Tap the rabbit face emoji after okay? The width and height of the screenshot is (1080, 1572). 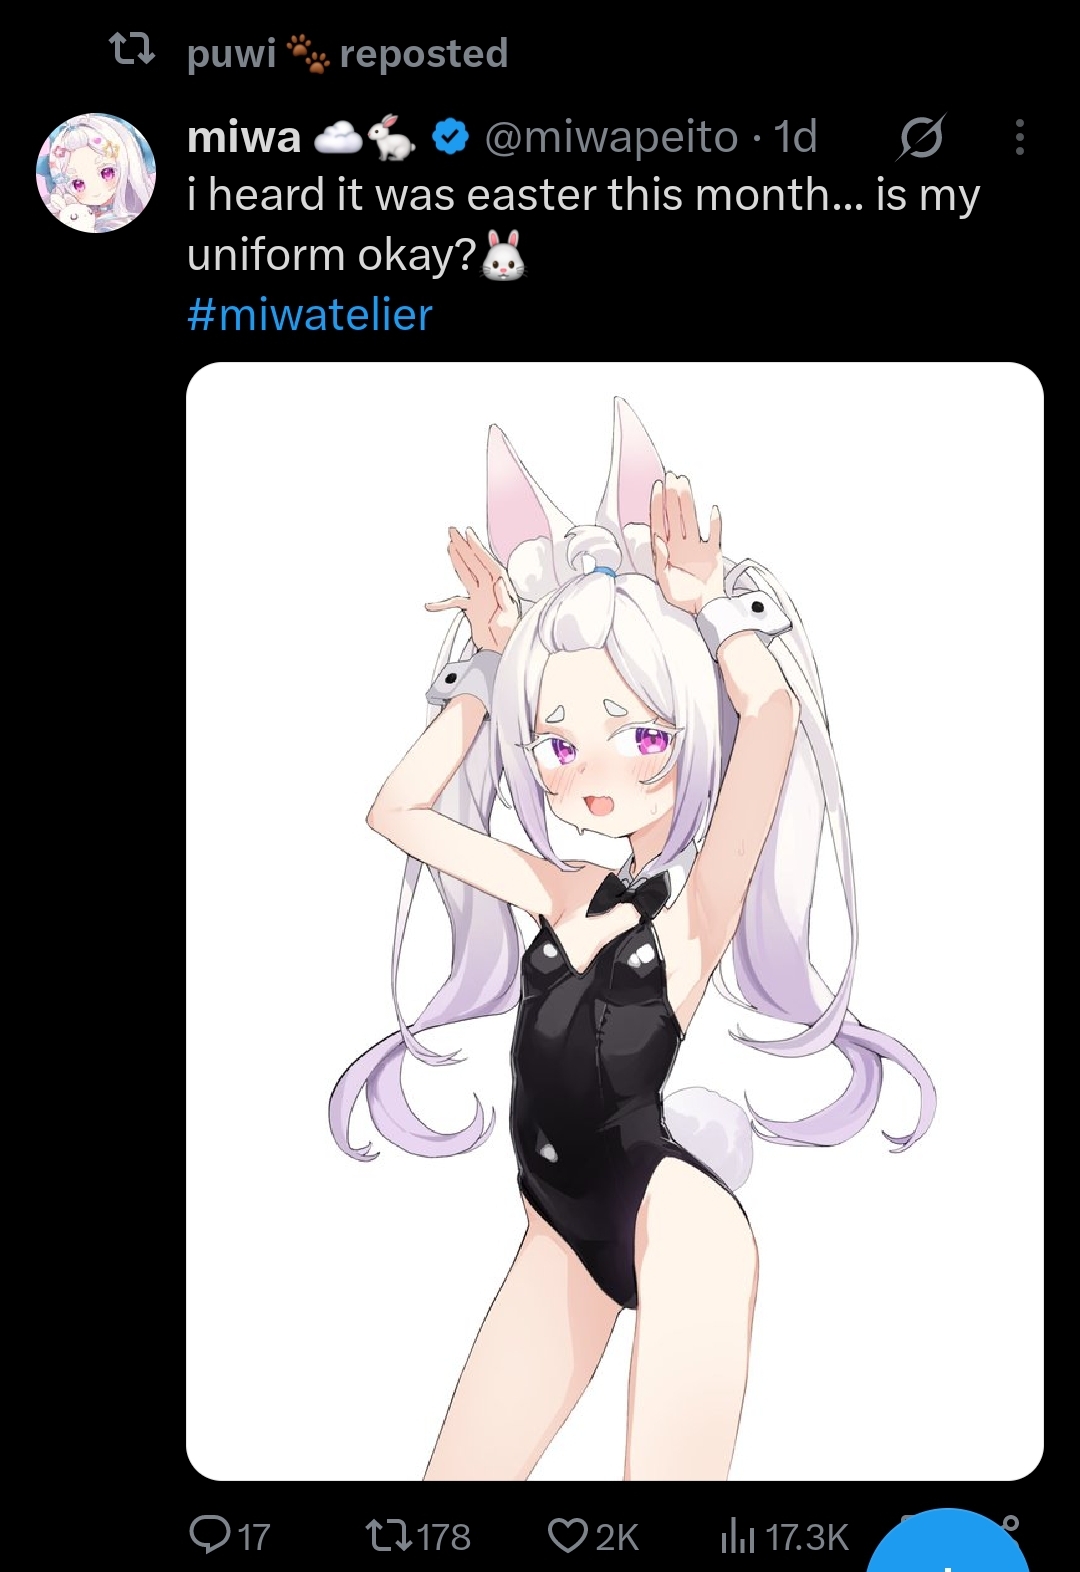(504, 255)
